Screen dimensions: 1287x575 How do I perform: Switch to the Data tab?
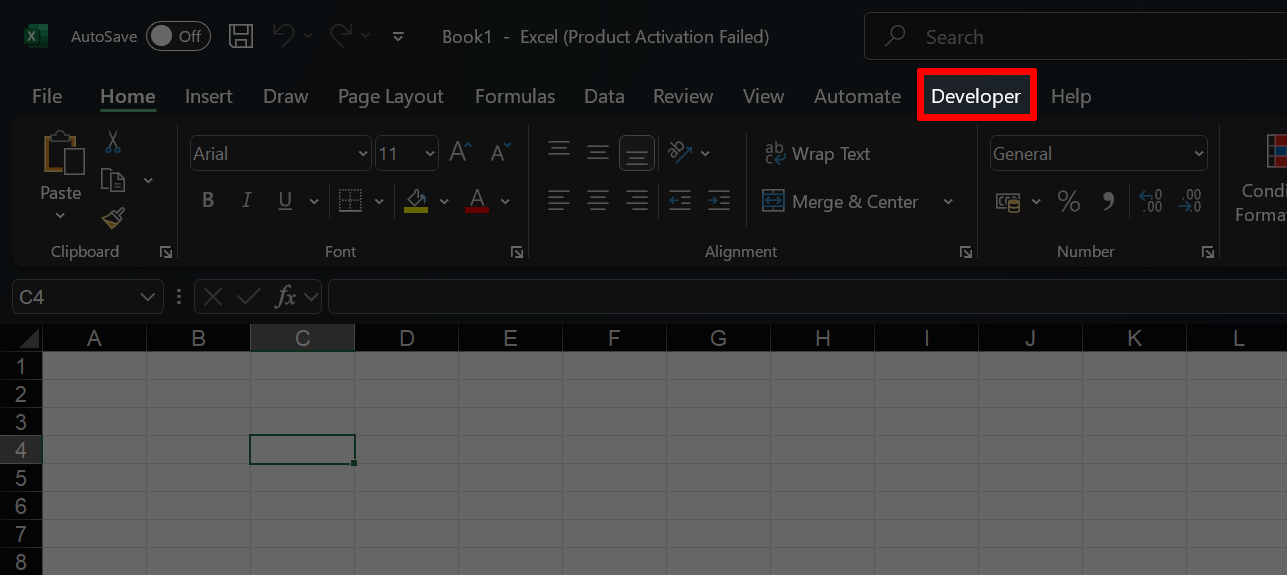pos(604,96)
